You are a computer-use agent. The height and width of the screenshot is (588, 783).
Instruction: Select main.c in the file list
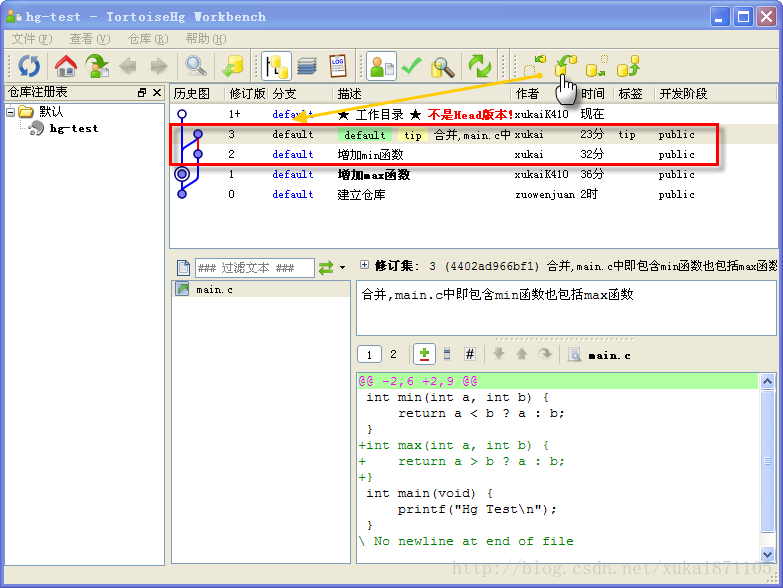pos(261,290)
